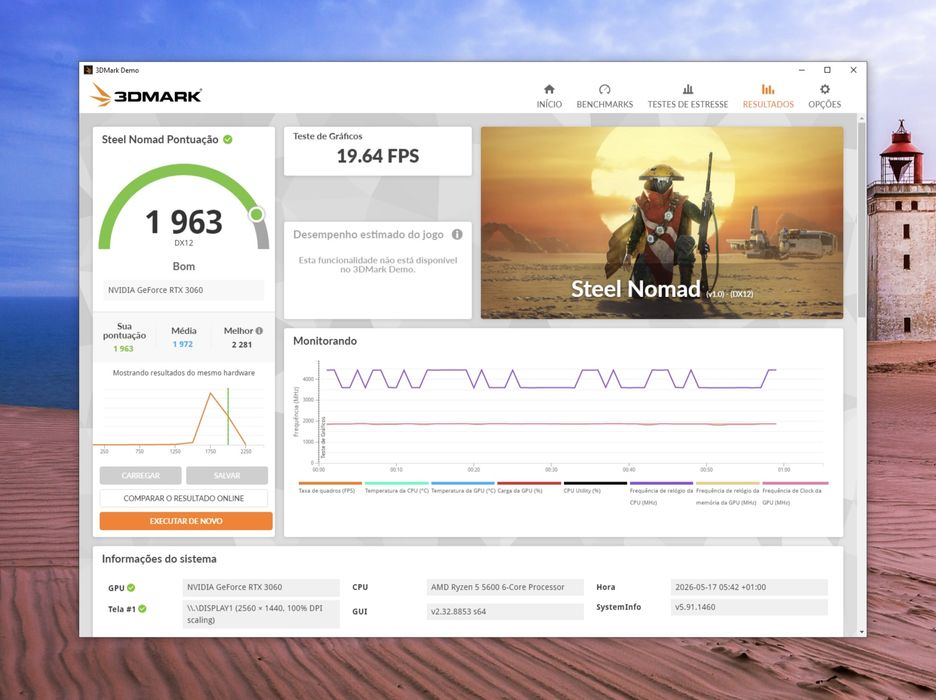Viewport: 936px width, 700px height.
Task: Maximize the 3DMark Demo window
Action: (x=827, y=70)
